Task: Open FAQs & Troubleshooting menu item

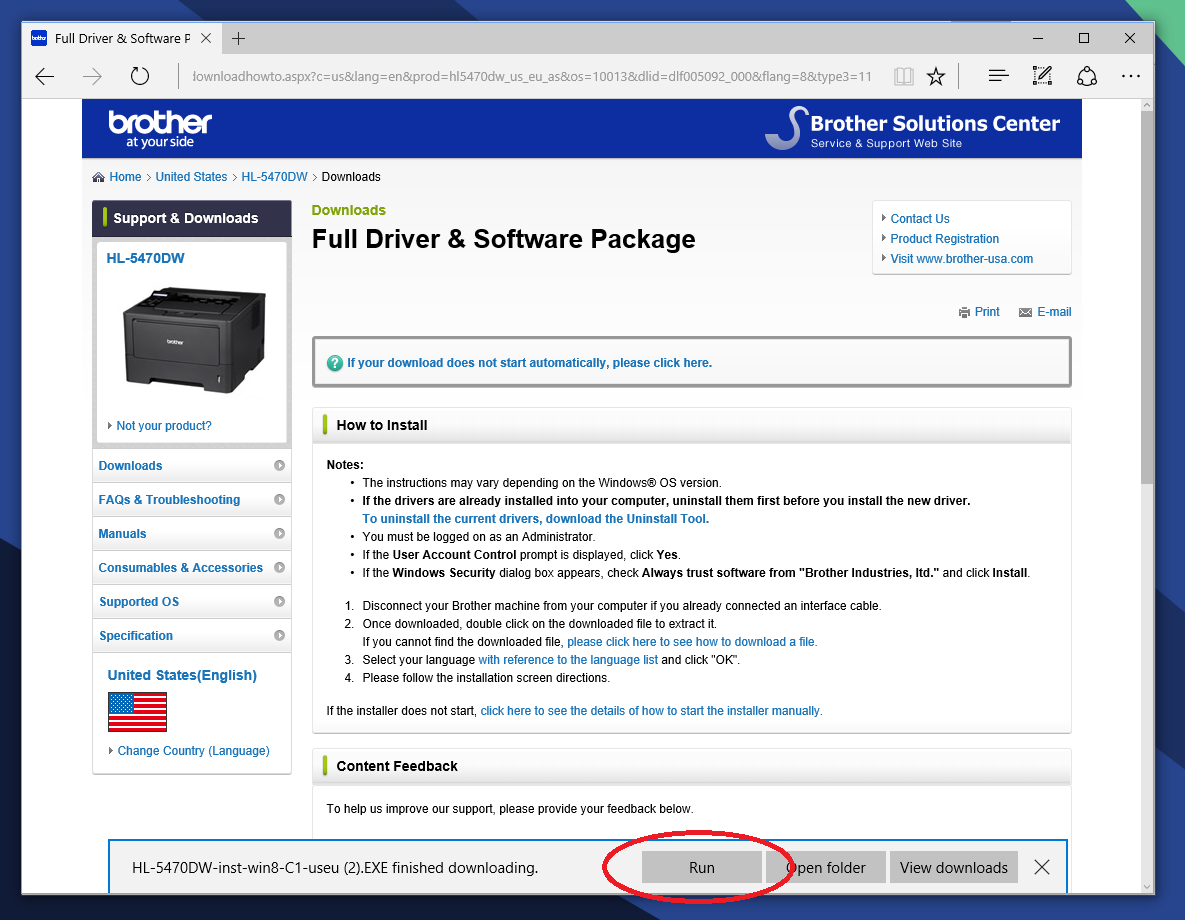Action: pyautogui.click(x=192, y=500)
